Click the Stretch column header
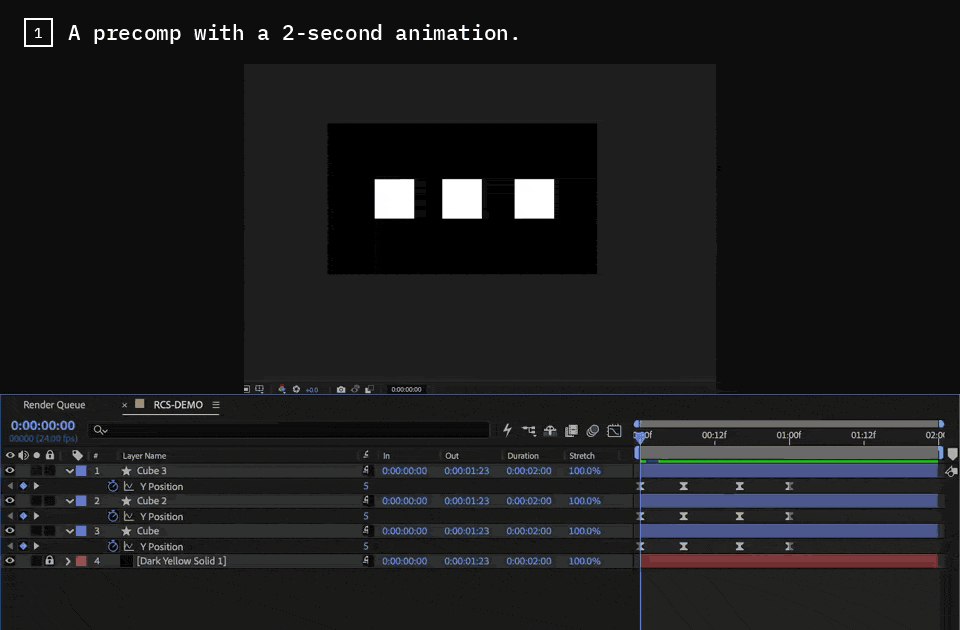The width and height of the screenshot is (960, 630). point(582,456)
